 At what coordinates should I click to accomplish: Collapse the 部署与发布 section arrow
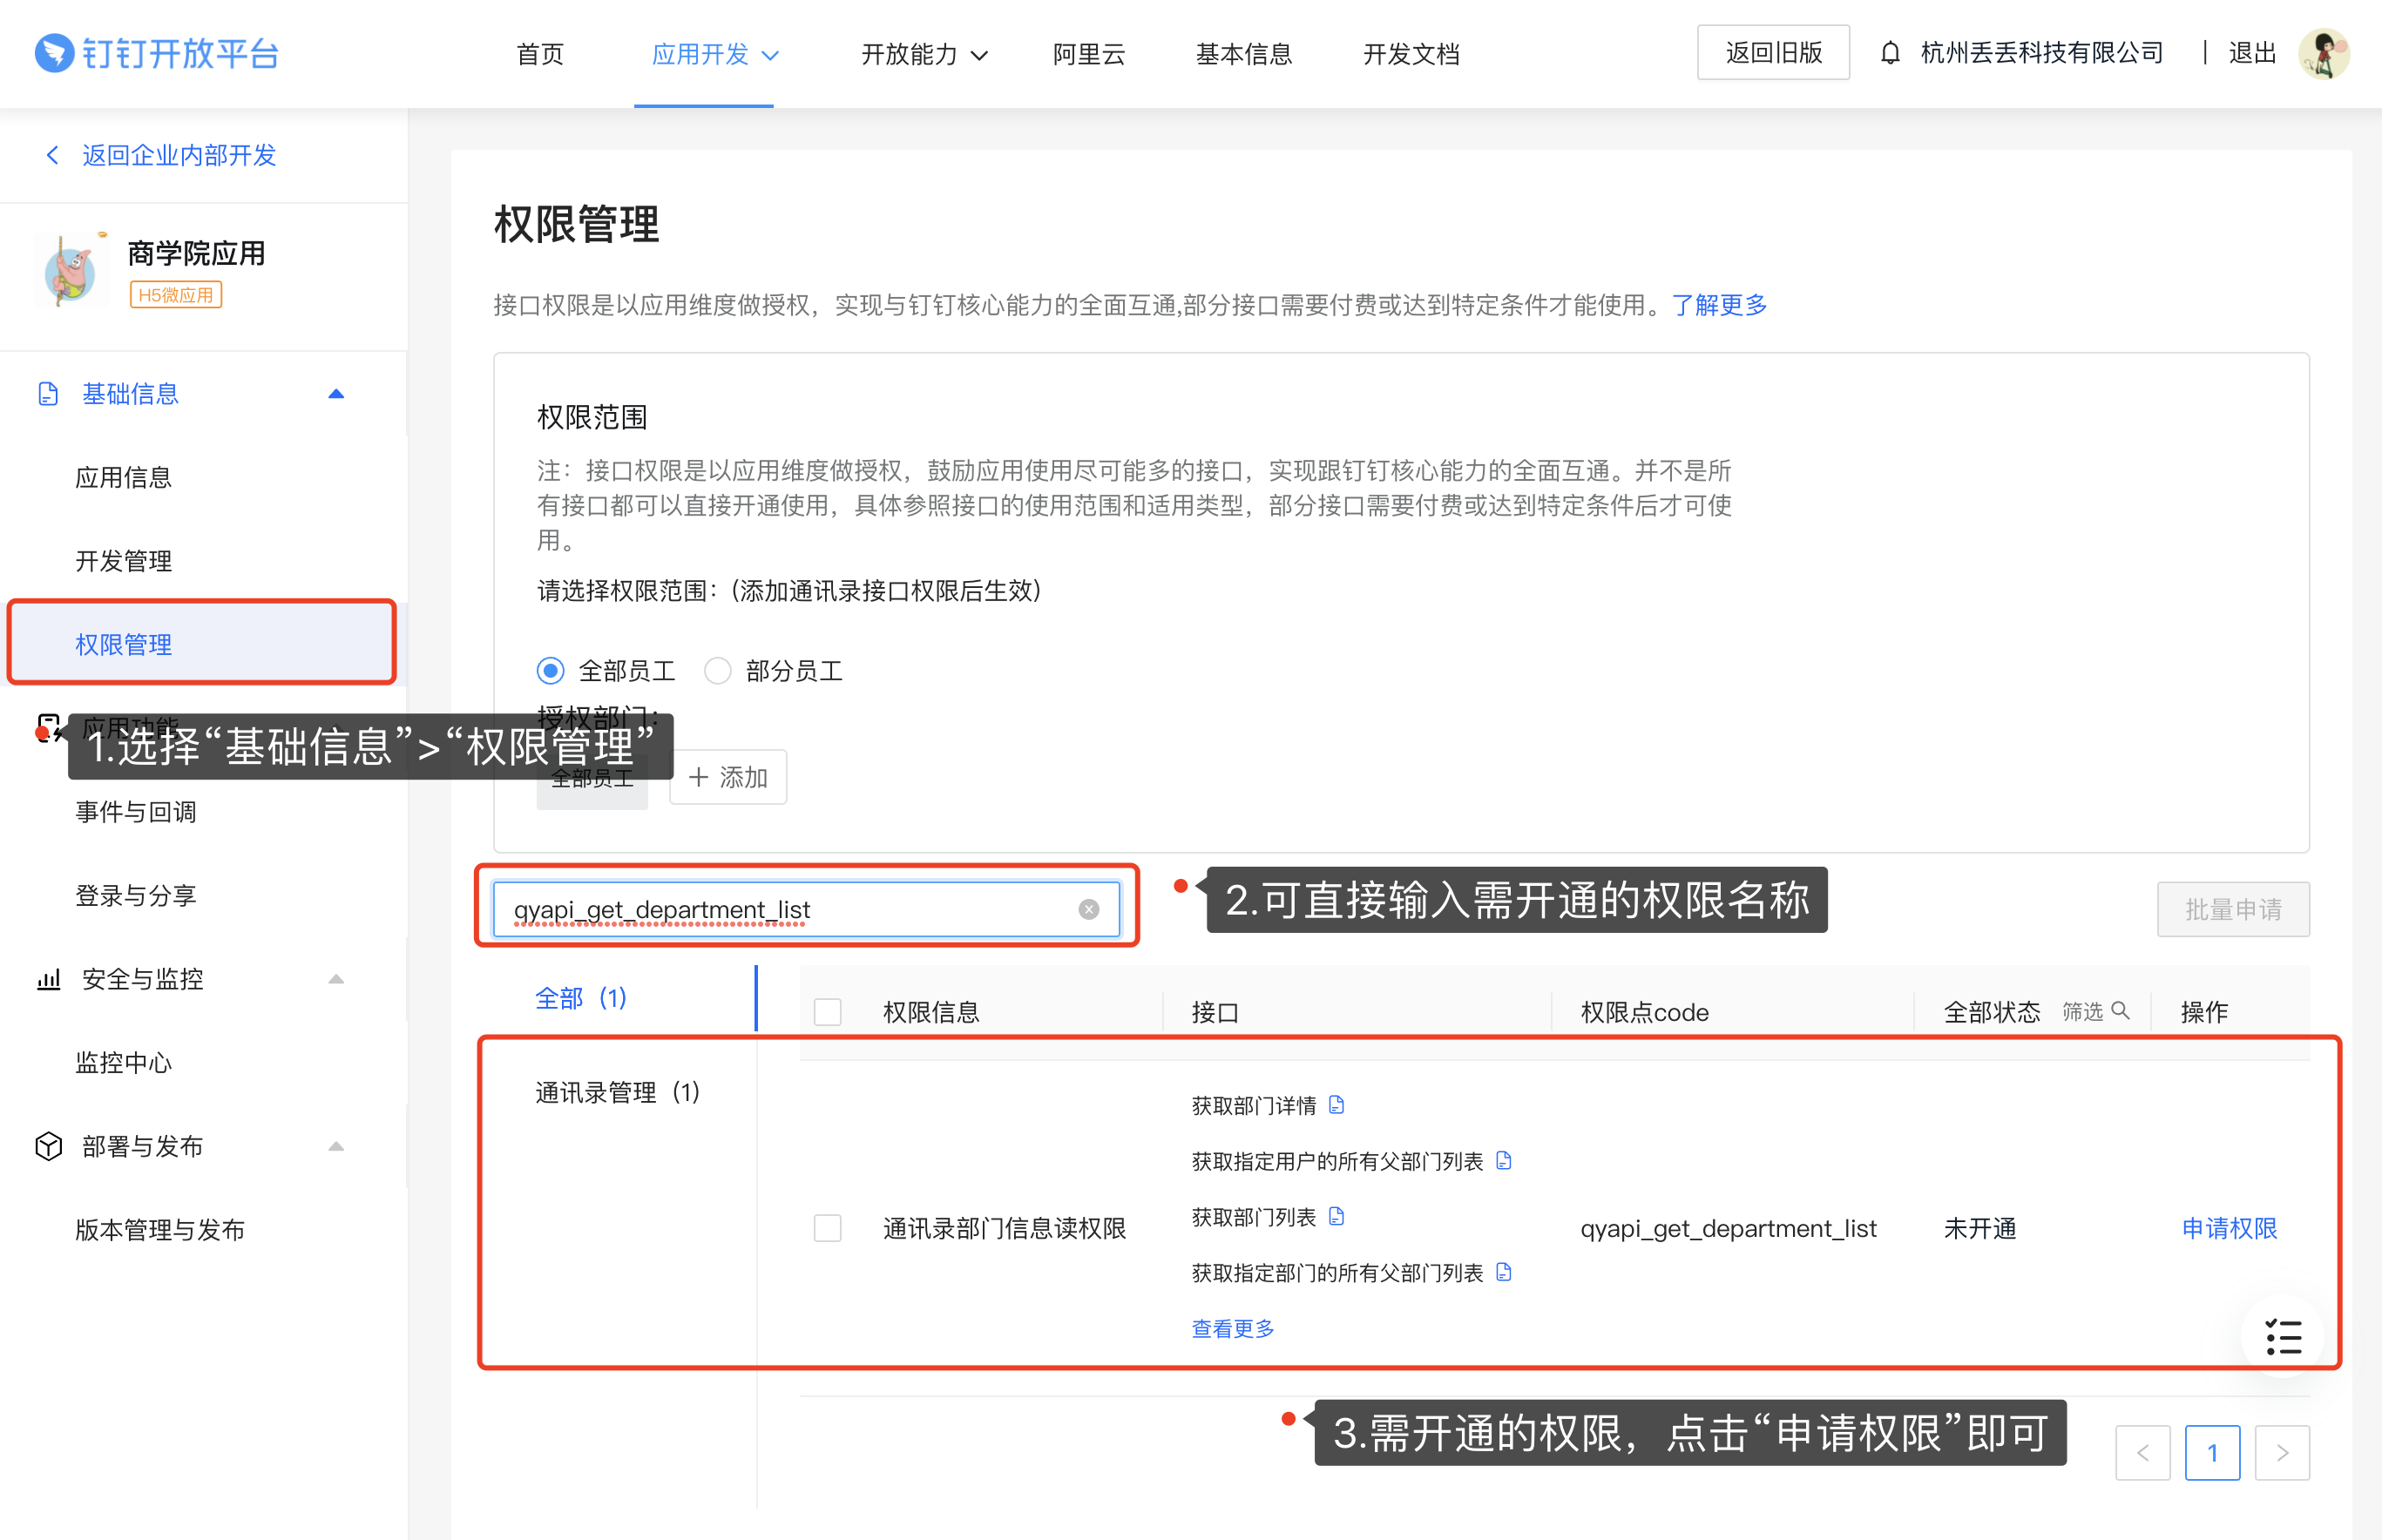tap(336, 1146)
